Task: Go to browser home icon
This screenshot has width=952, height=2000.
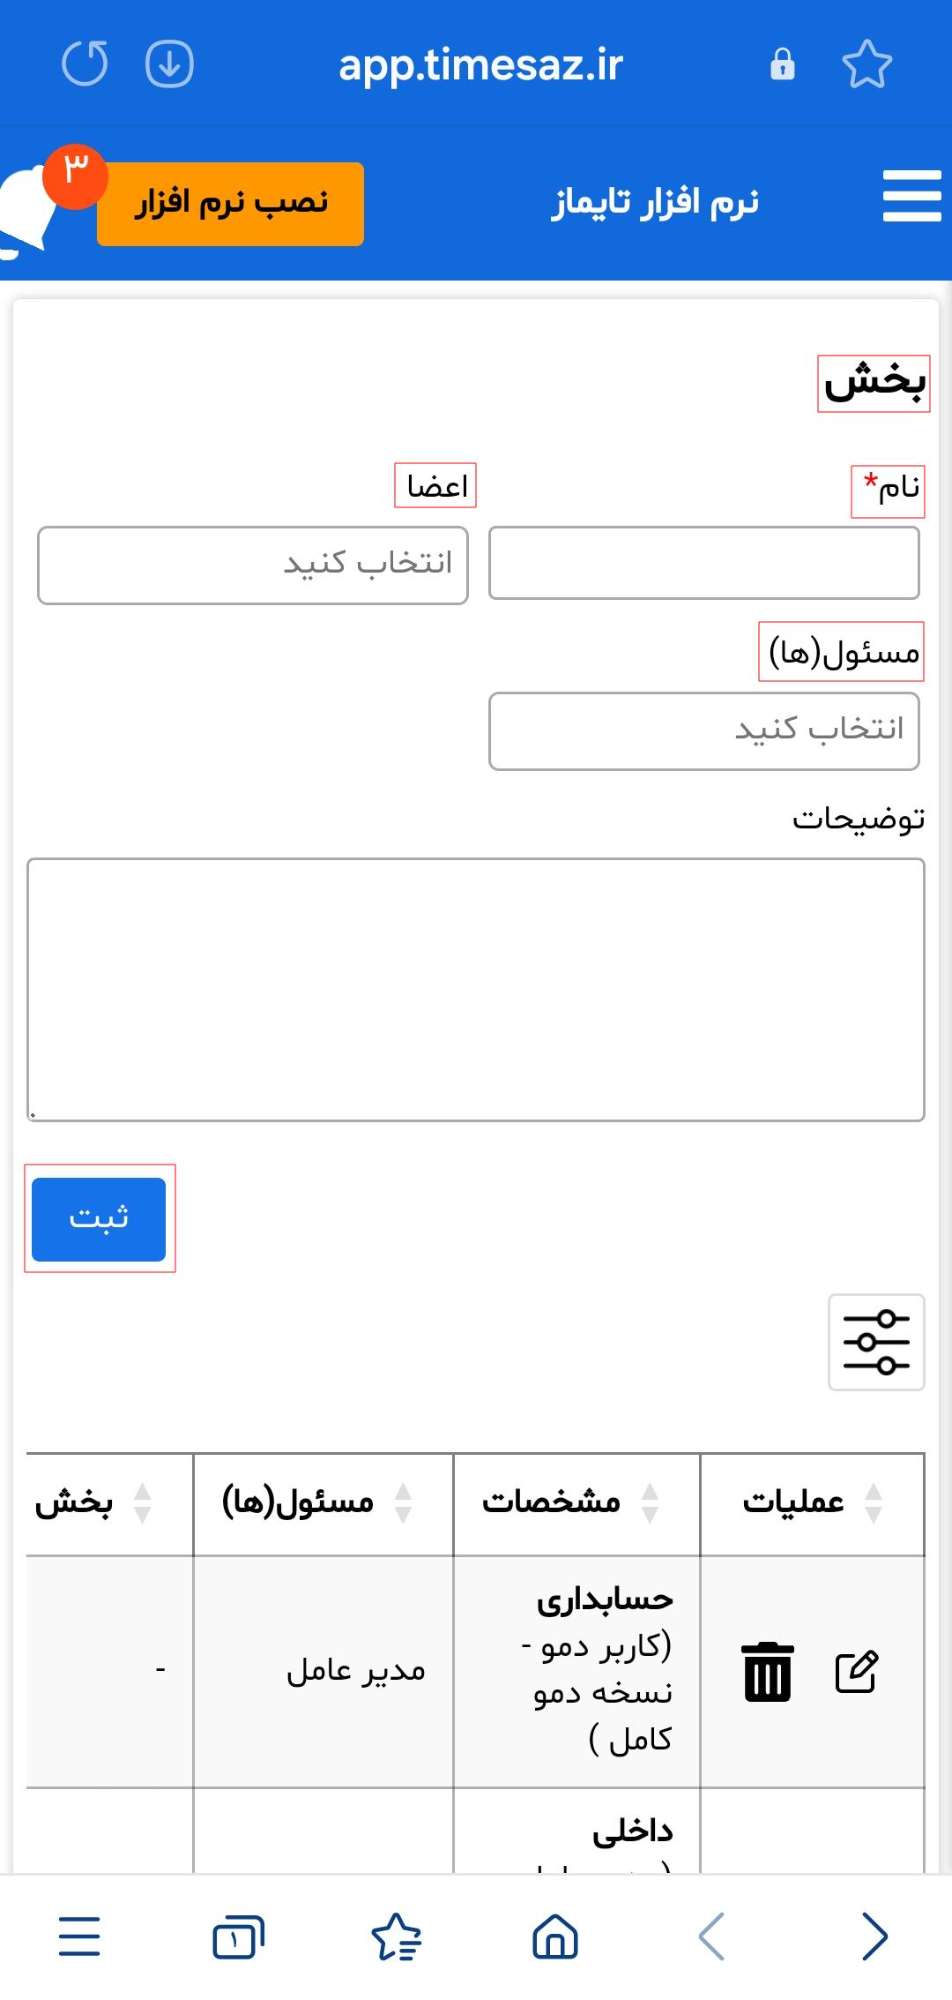Action: pyautogui.click(x=555, y=1936)
